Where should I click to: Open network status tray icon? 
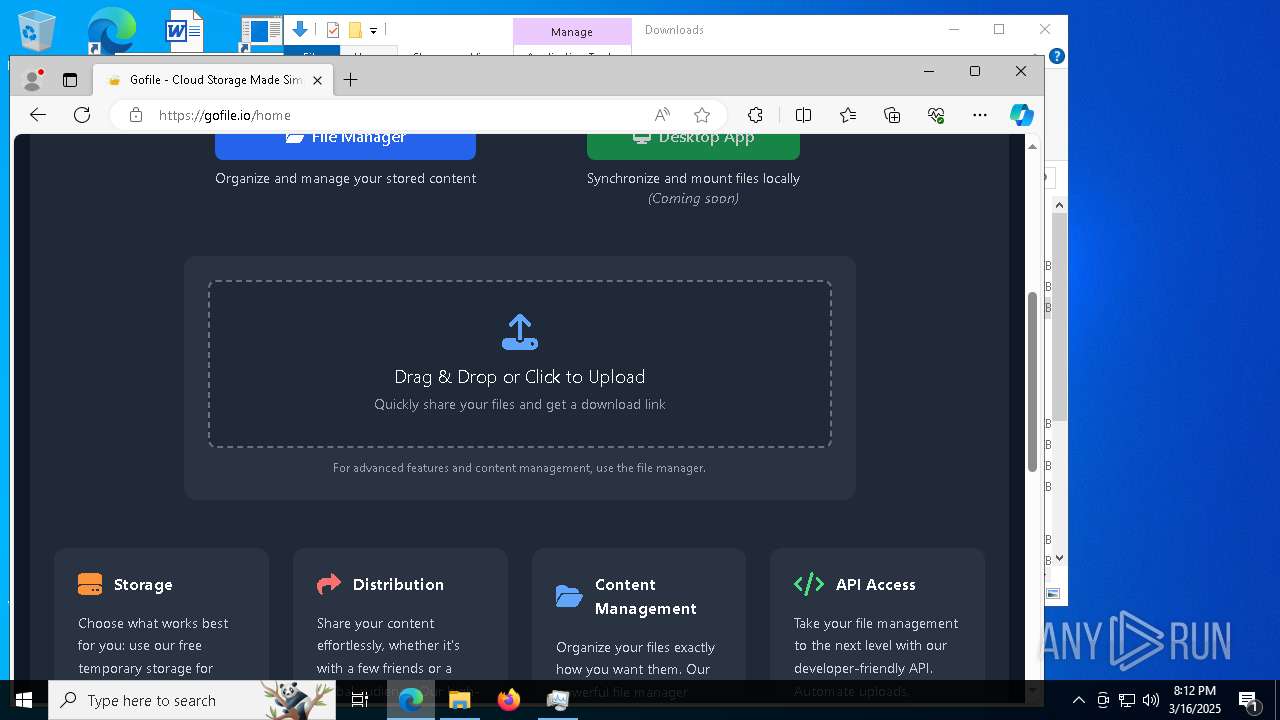click(1127, 700)
